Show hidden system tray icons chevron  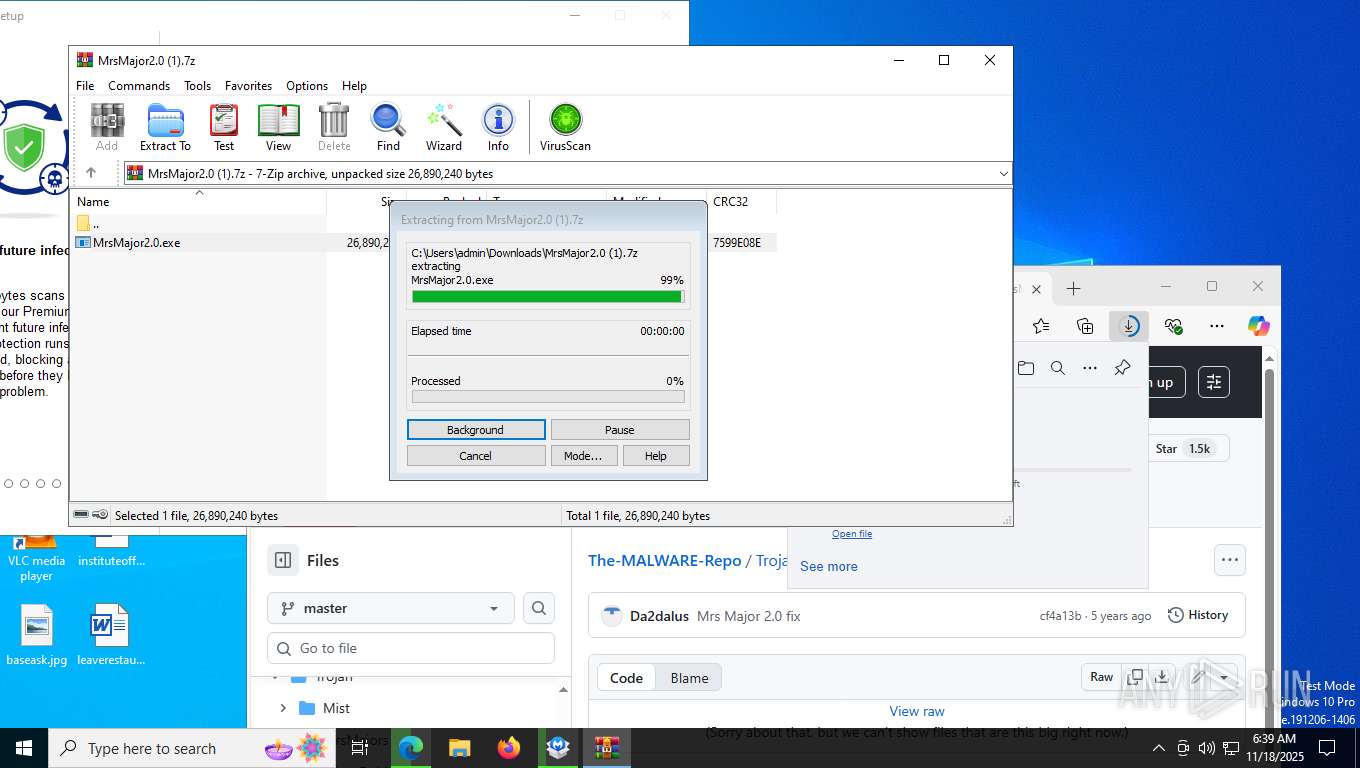tap(1159, 748)
